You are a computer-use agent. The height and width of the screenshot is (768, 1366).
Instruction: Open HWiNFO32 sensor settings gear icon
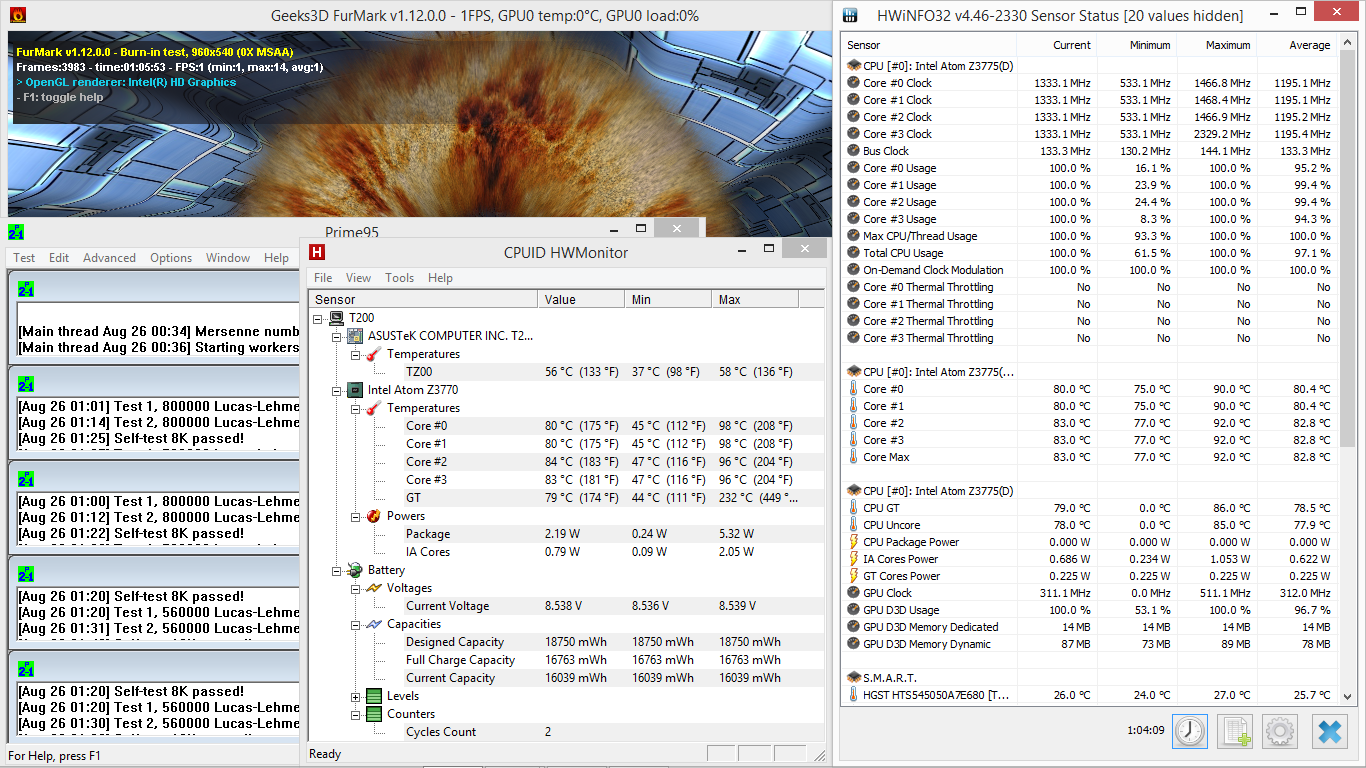1280,731
